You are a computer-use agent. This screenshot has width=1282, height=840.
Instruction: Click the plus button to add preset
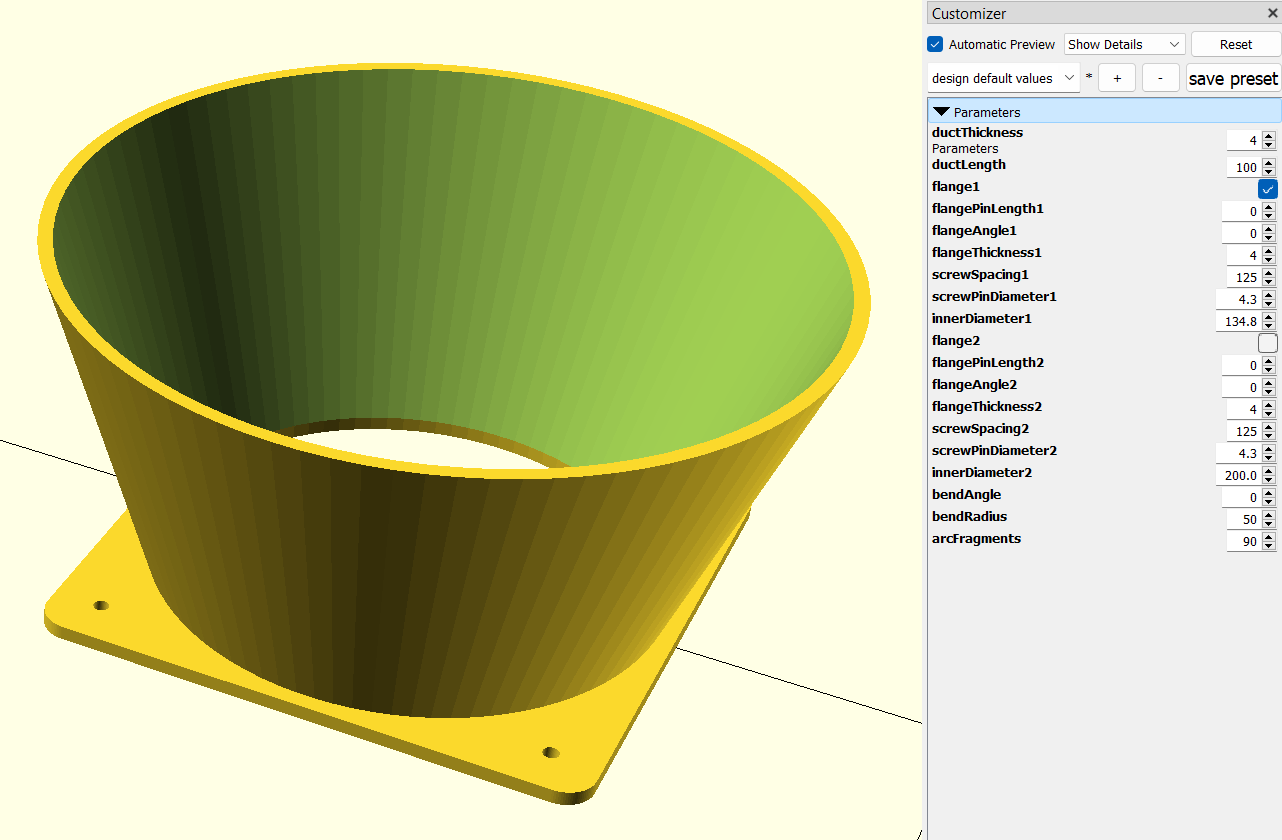(x=1117, y=78)
